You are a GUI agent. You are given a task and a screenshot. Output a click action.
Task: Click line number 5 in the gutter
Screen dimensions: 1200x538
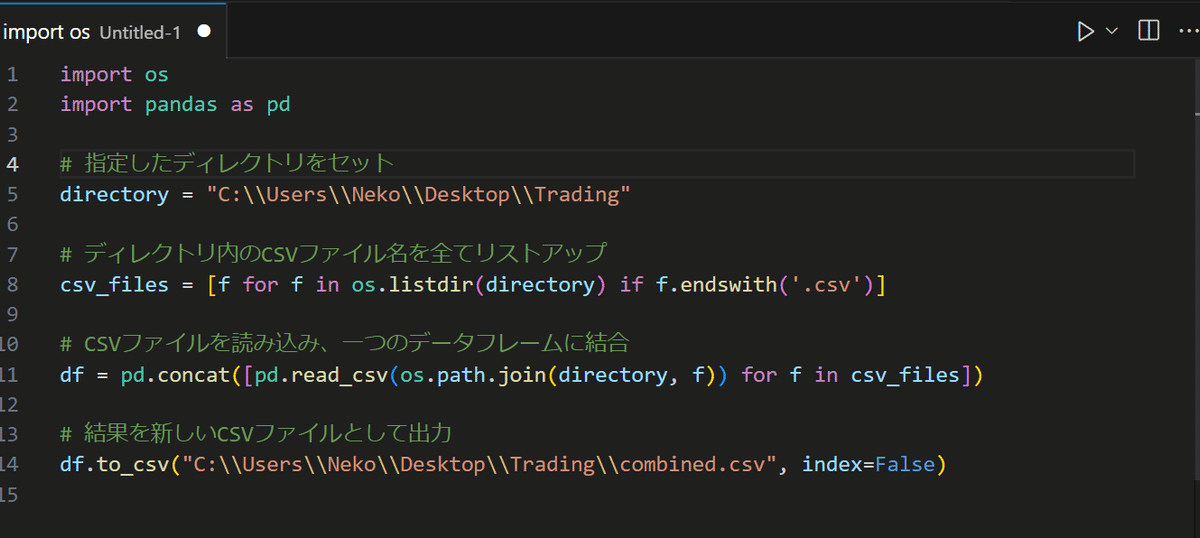(12, 194)
